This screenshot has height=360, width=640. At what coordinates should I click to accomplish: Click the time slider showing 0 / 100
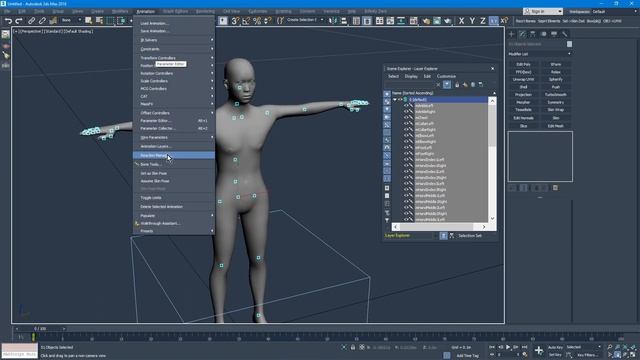coord(40,329)
